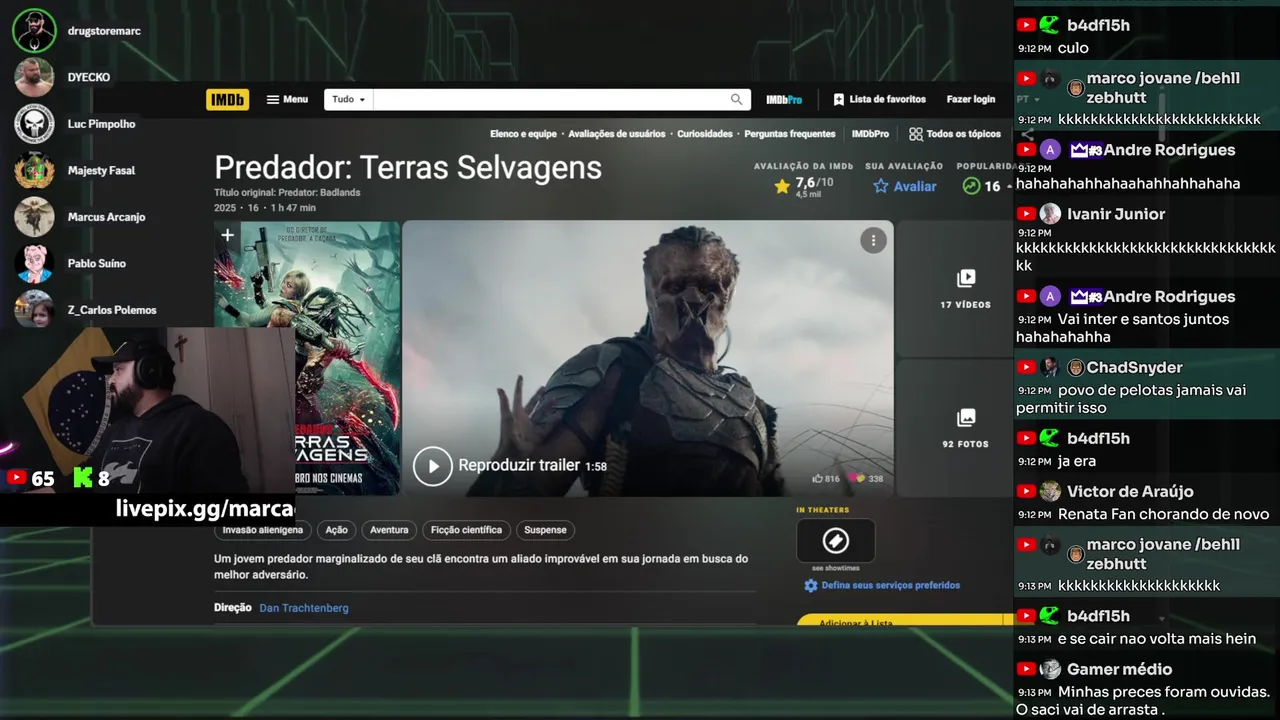The width and height of the screenshot is (1280, 720).
Task: Open Lista de favoritos
Action: [879, 100]
